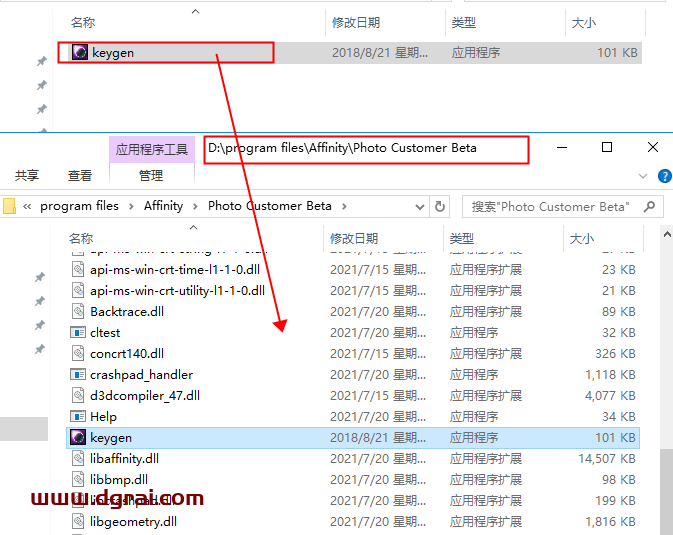Click 1,816 KB size cell

tap(610, 522)
